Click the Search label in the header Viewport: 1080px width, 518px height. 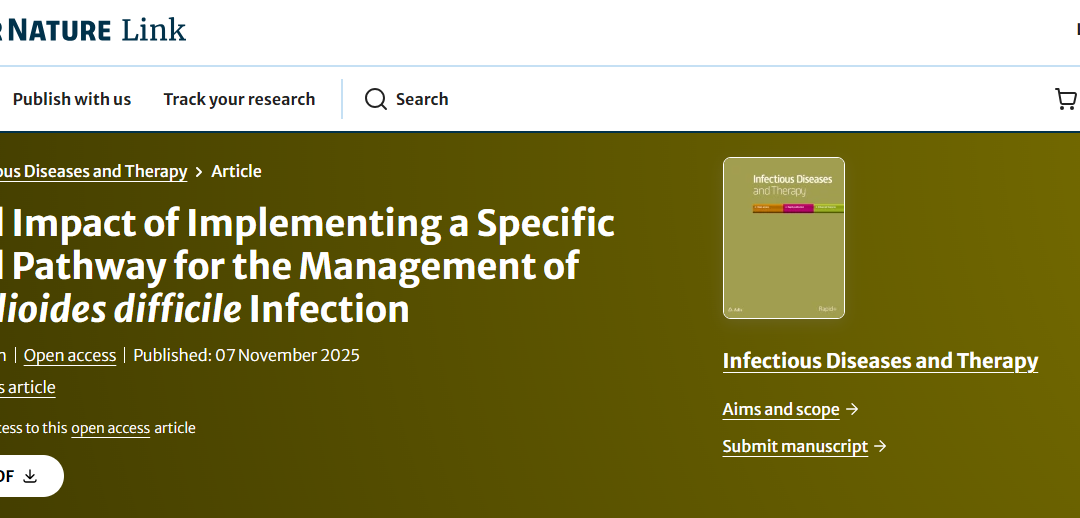coord(421,99)
